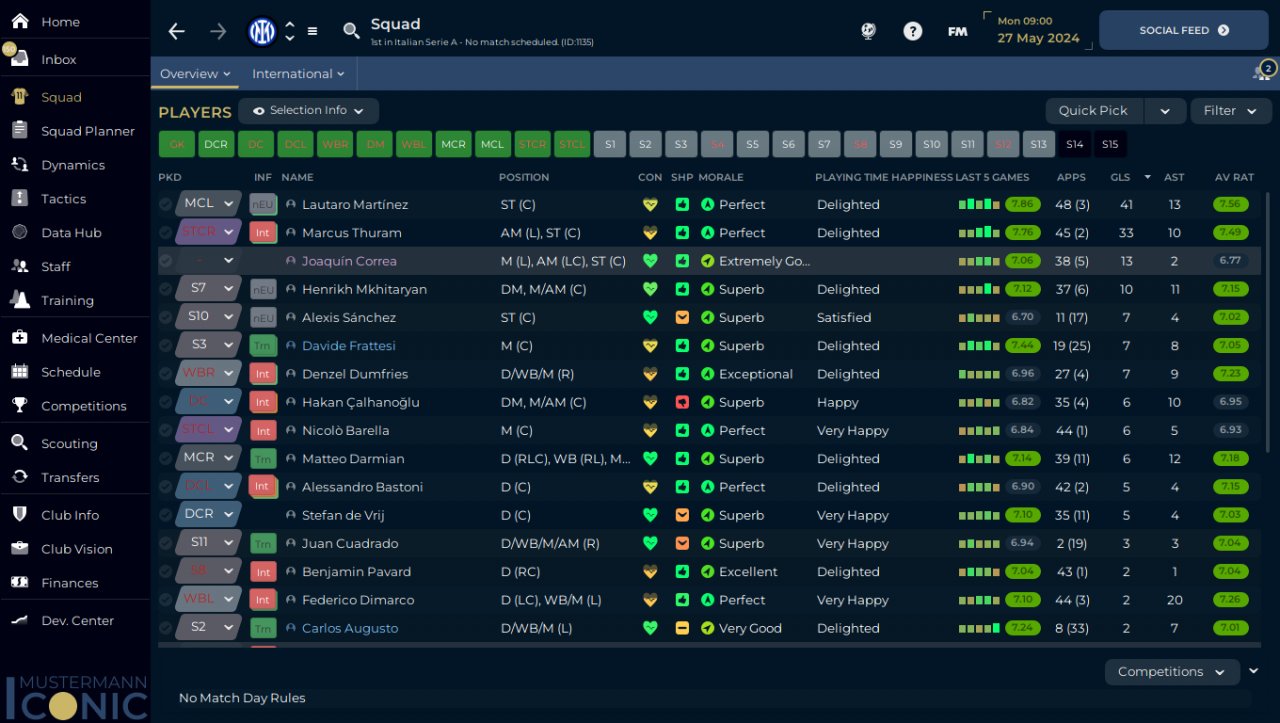Open the help question mark icon
This screenshot has width=1280, height=723.
coord(912,31)
